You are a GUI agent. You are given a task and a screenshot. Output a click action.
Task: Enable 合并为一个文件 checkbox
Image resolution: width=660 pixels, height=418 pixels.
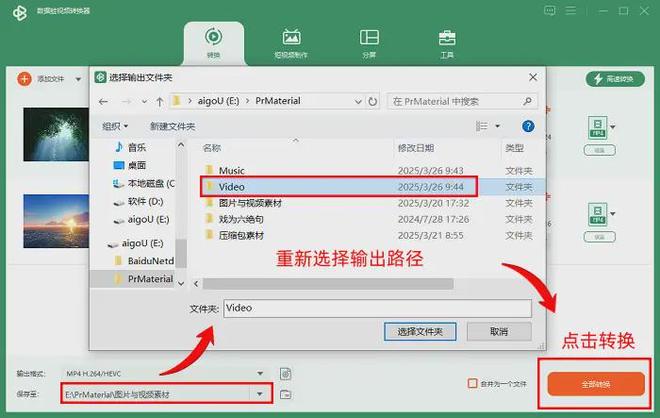473,384
